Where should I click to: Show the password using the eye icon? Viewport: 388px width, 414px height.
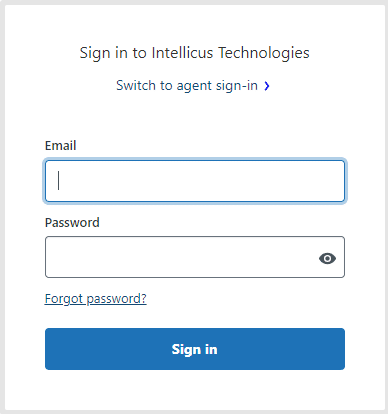click(327, 258)
